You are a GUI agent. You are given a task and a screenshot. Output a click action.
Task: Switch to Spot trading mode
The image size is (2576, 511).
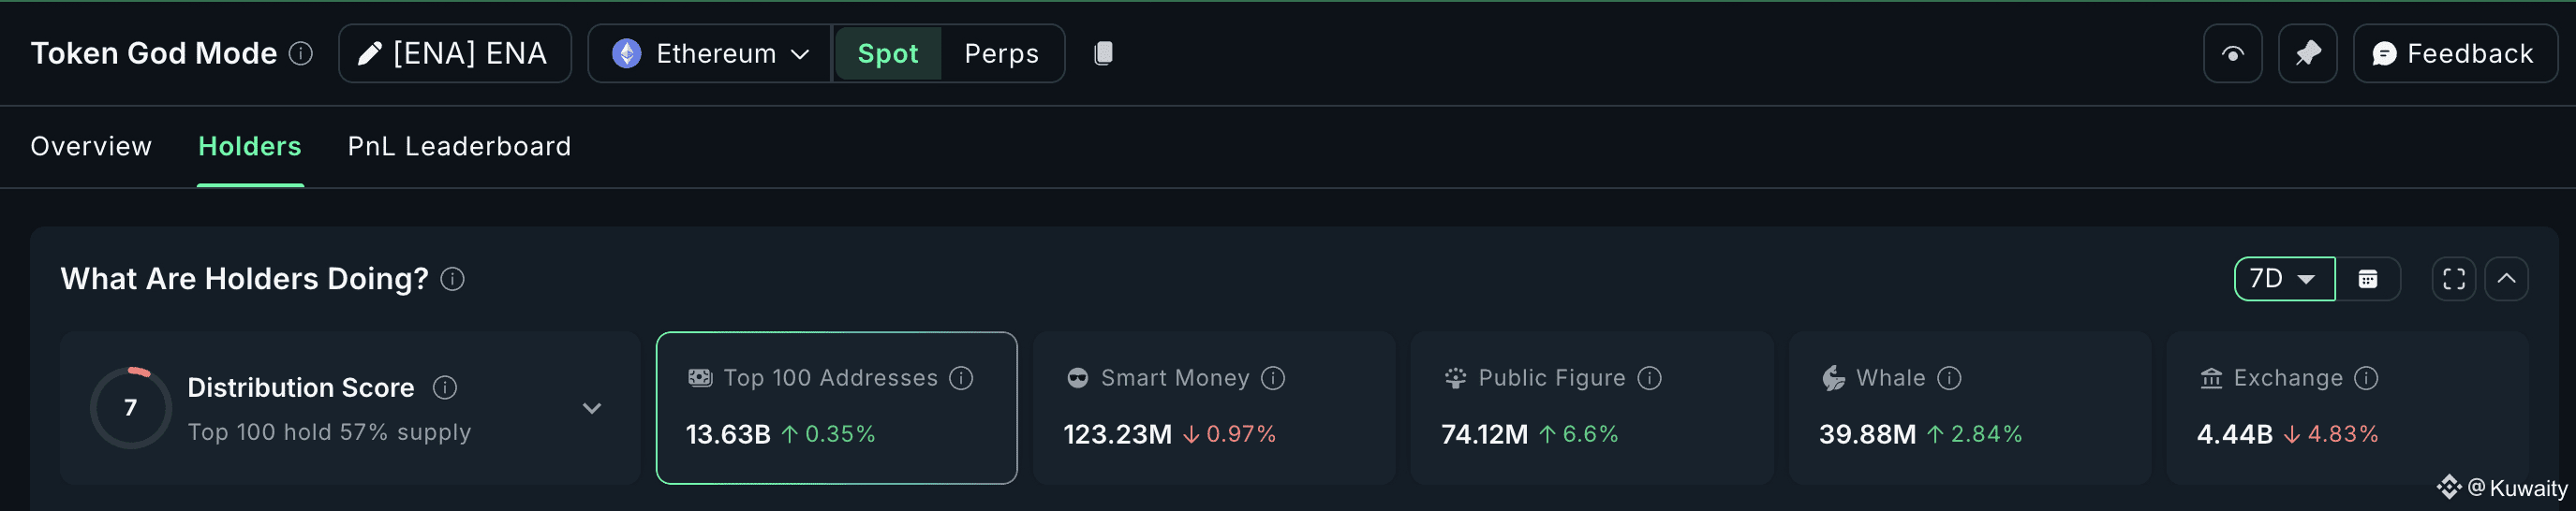pos(887,53)
